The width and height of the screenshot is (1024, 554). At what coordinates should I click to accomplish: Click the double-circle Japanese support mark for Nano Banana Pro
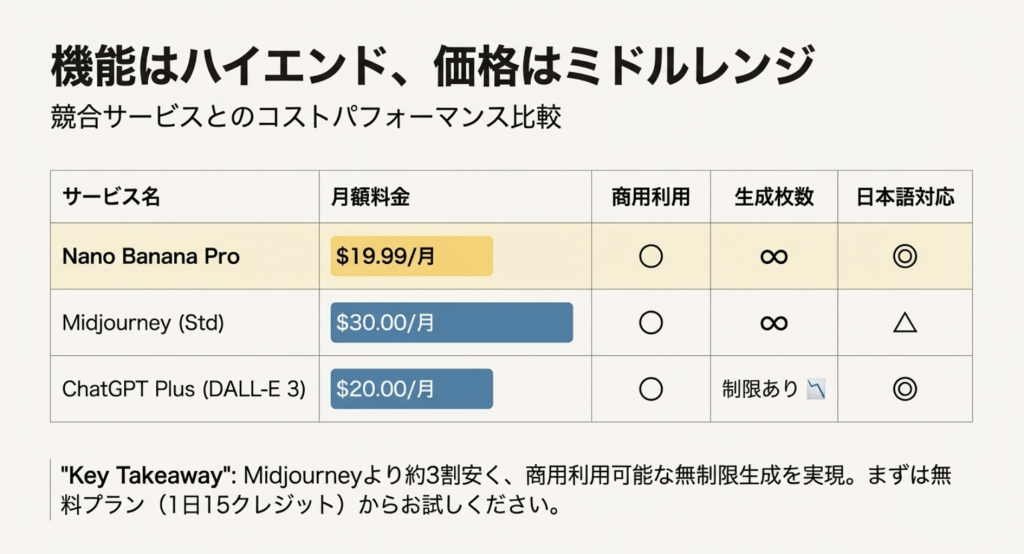pyautogui.click(x=904, y=256)
